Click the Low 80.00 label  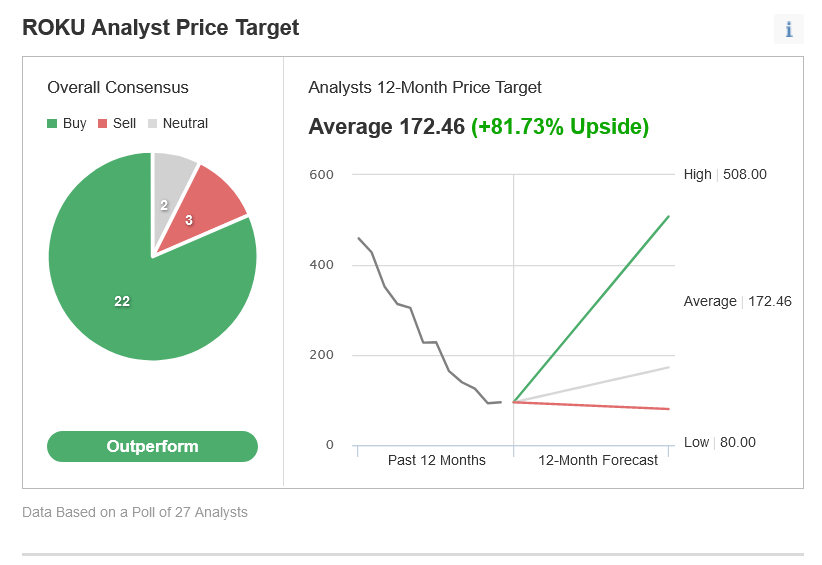click(x=720, y=442)
